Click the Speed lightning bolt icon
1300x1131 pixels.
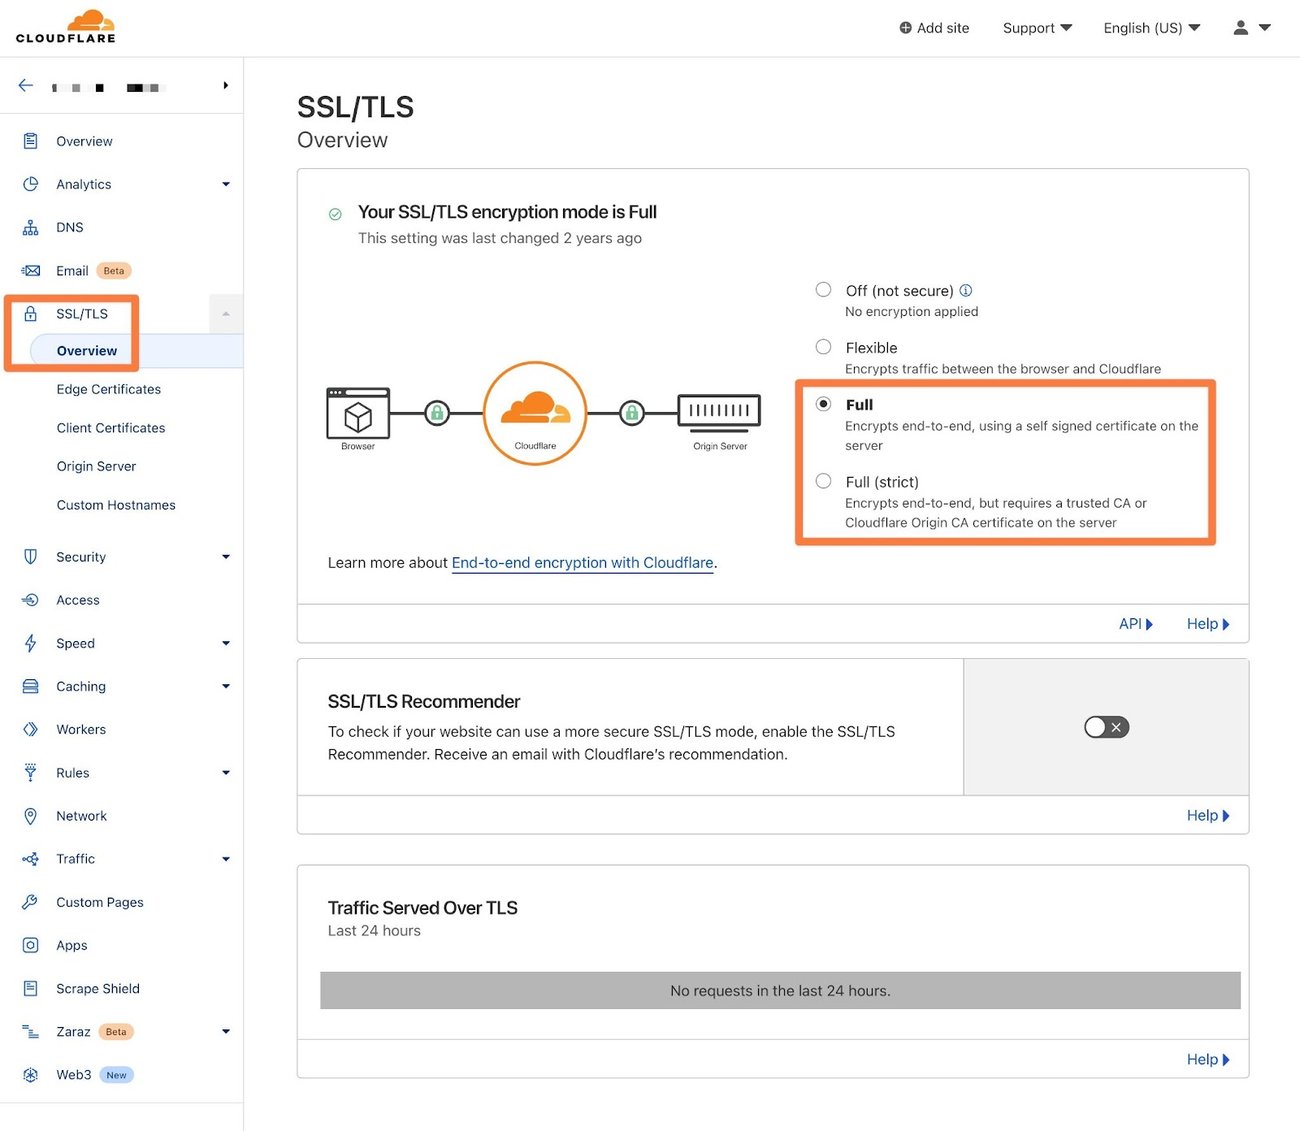coord(30,643)
